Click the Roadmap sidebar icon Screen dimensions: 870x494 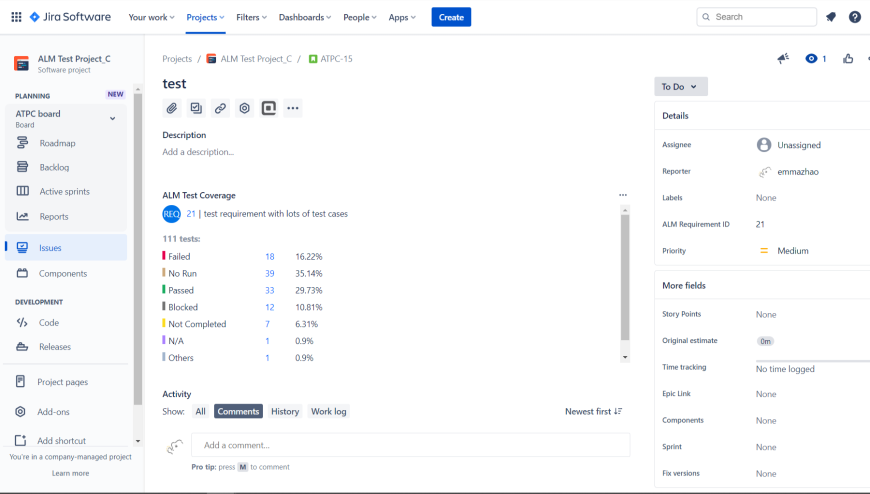click(22, 143)
